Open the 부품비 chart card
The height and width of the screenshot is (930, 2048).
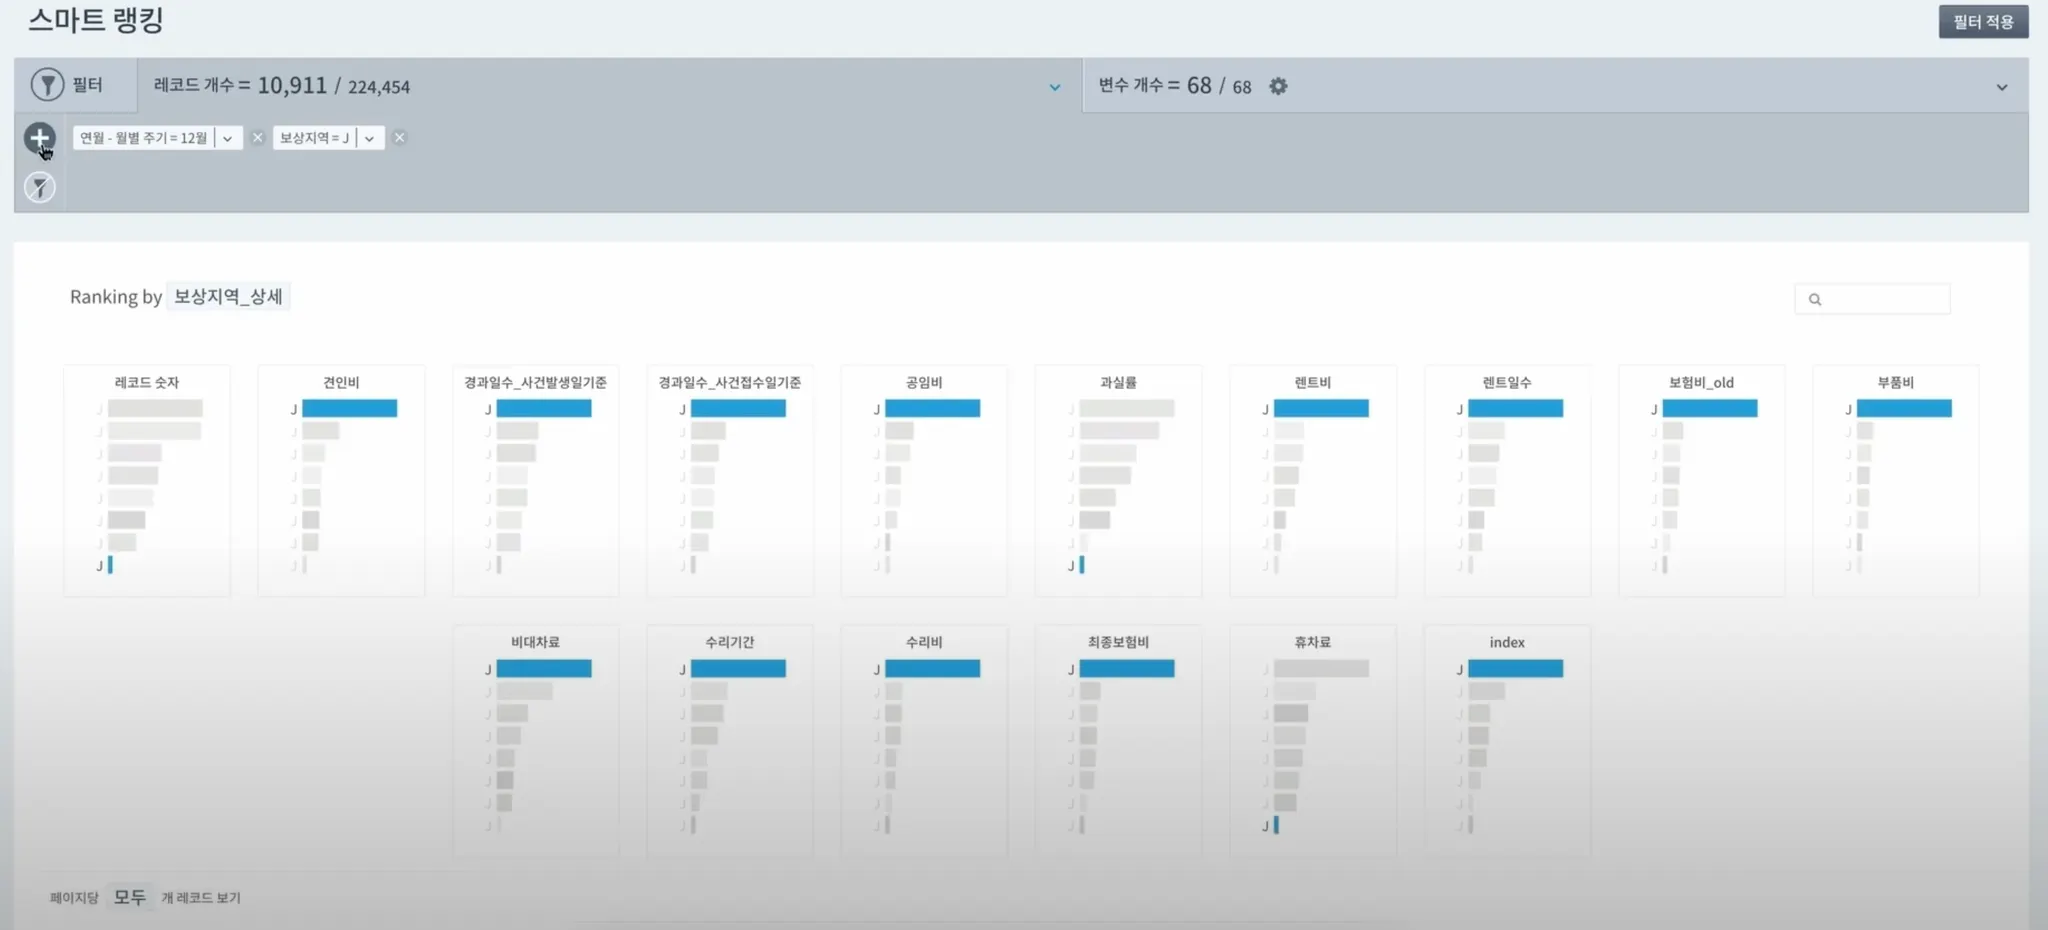click(x=1896, y=481)
